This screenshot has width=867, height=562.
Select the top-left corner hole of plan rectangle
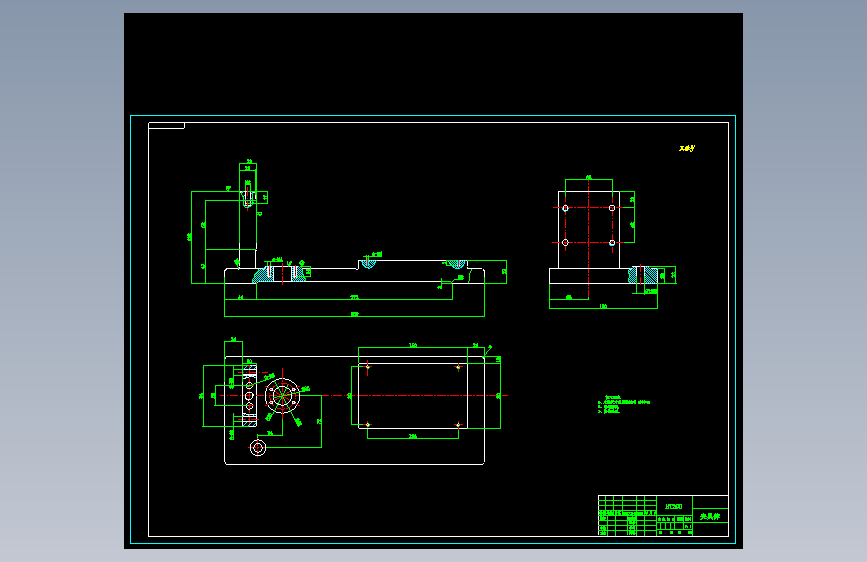(x=368, y=366)
